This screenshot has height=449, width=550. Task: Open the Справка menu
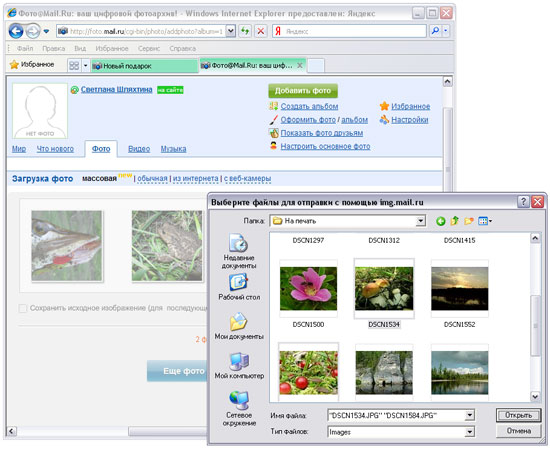(182, 48)
